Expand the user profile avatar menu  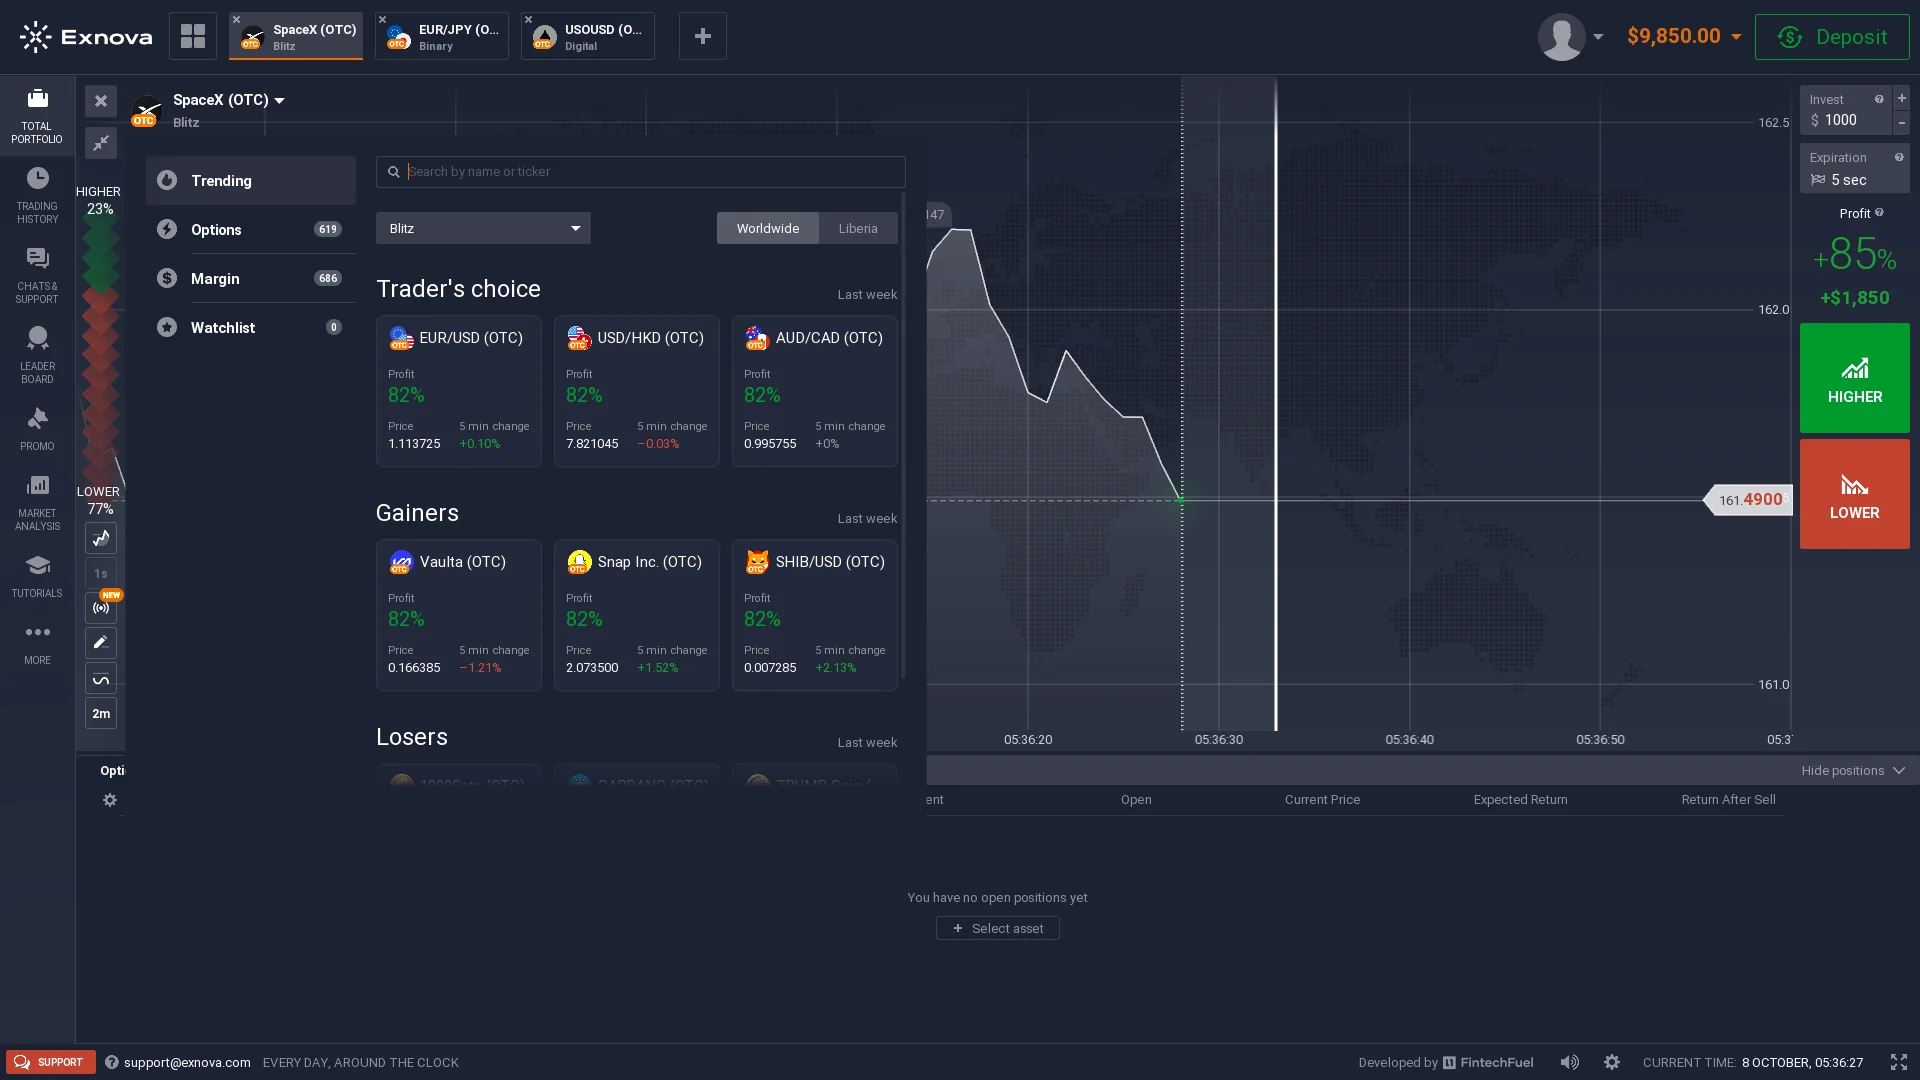coord(1570,37)
